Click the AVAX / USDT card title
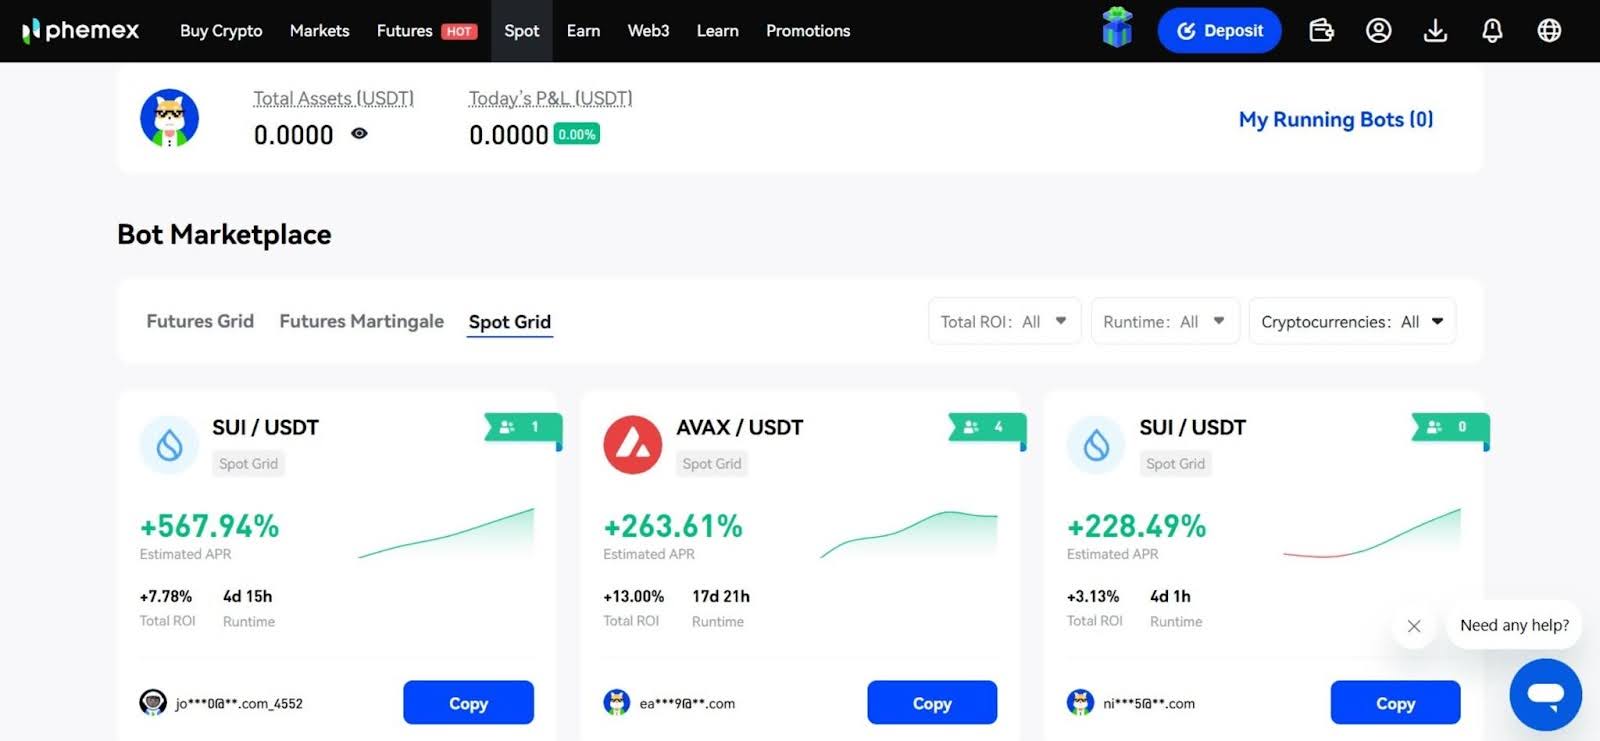The width and height of the screenshot is (1600, 741). (x=739, y=427)
